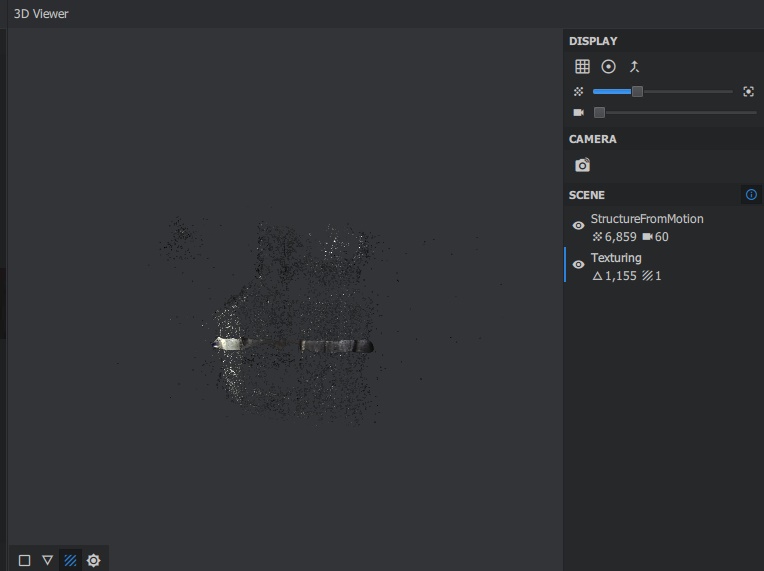The width and height of the screenshot is (764, 571).
Task: Click the point size dots icon
Action: point(578,92)
